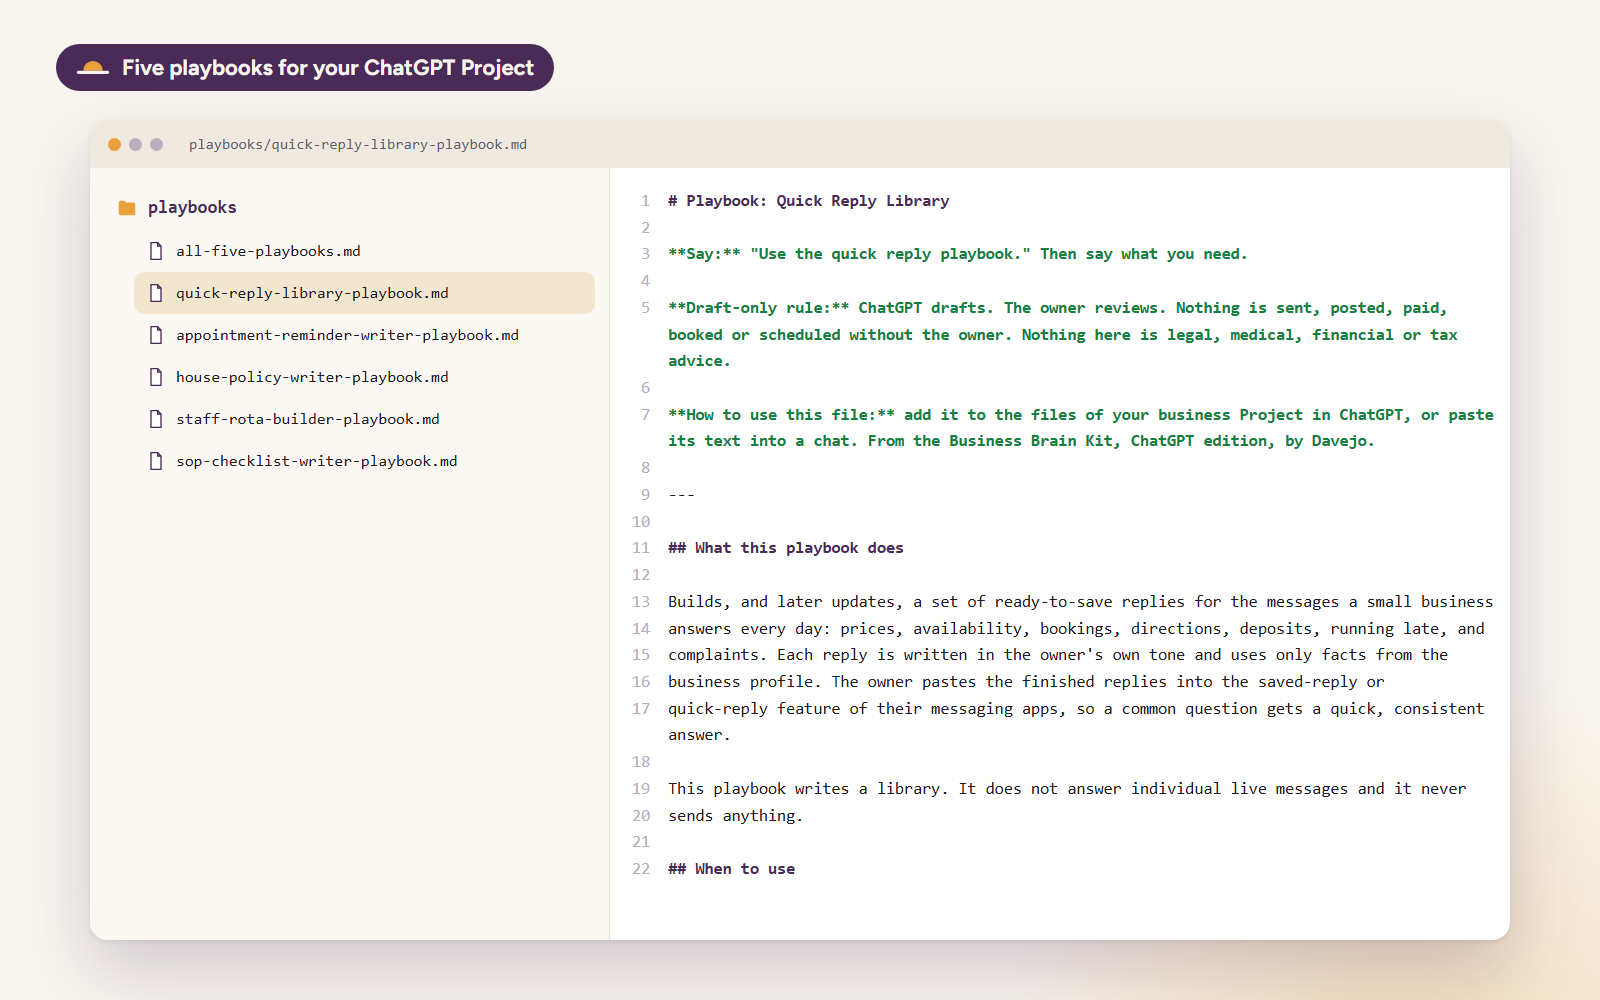
Task: Click the '## What this playbook does' heading
Action: 786,548
